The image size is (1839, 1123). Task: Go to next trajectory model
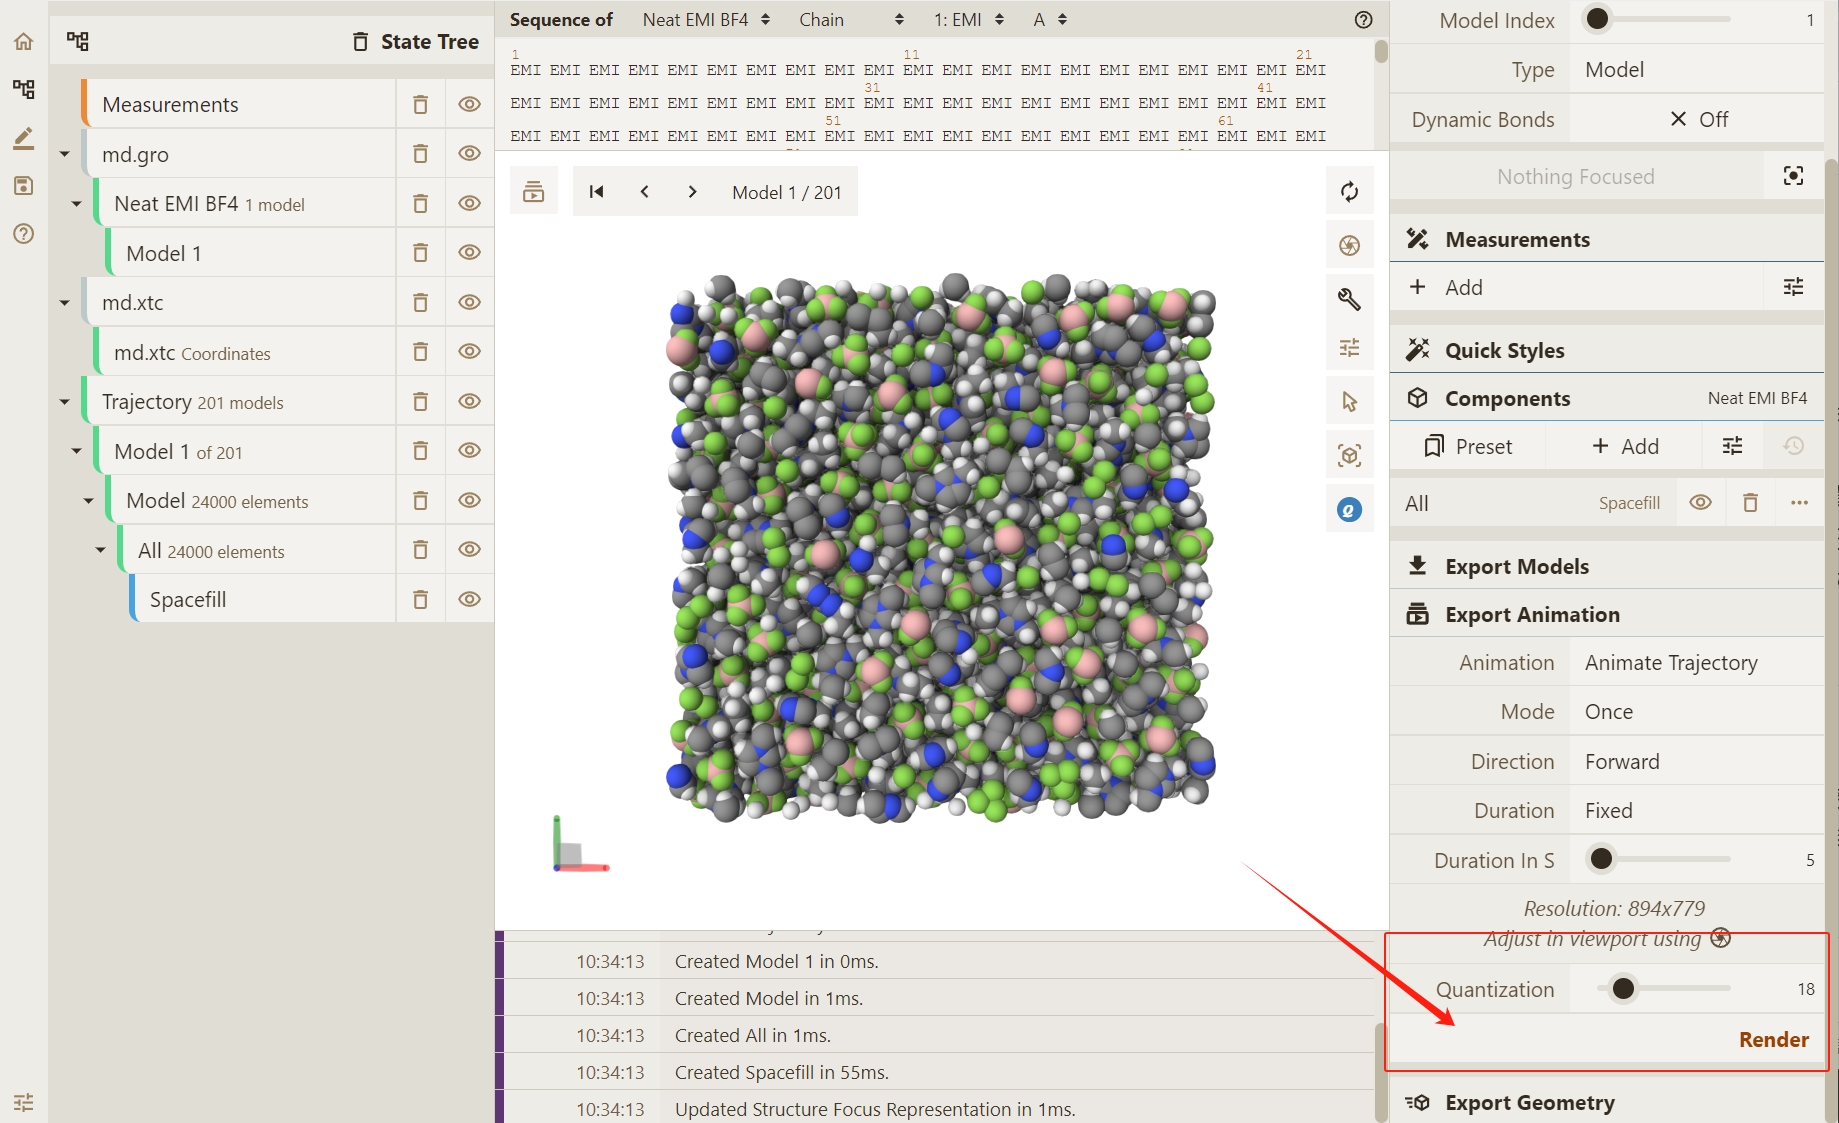point(692,192)
